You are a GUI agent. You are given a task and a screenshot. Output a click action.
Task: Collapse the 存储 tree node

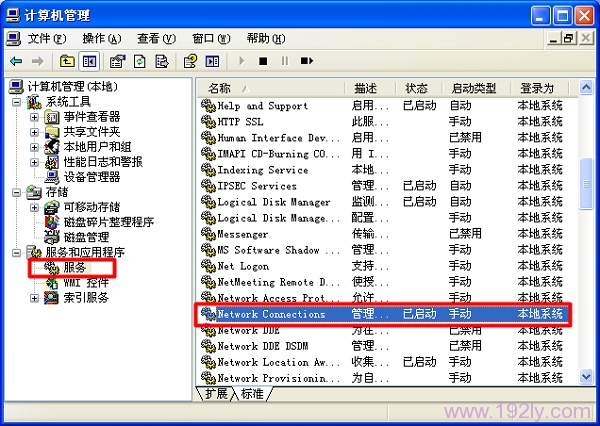(x=16, y=192)
